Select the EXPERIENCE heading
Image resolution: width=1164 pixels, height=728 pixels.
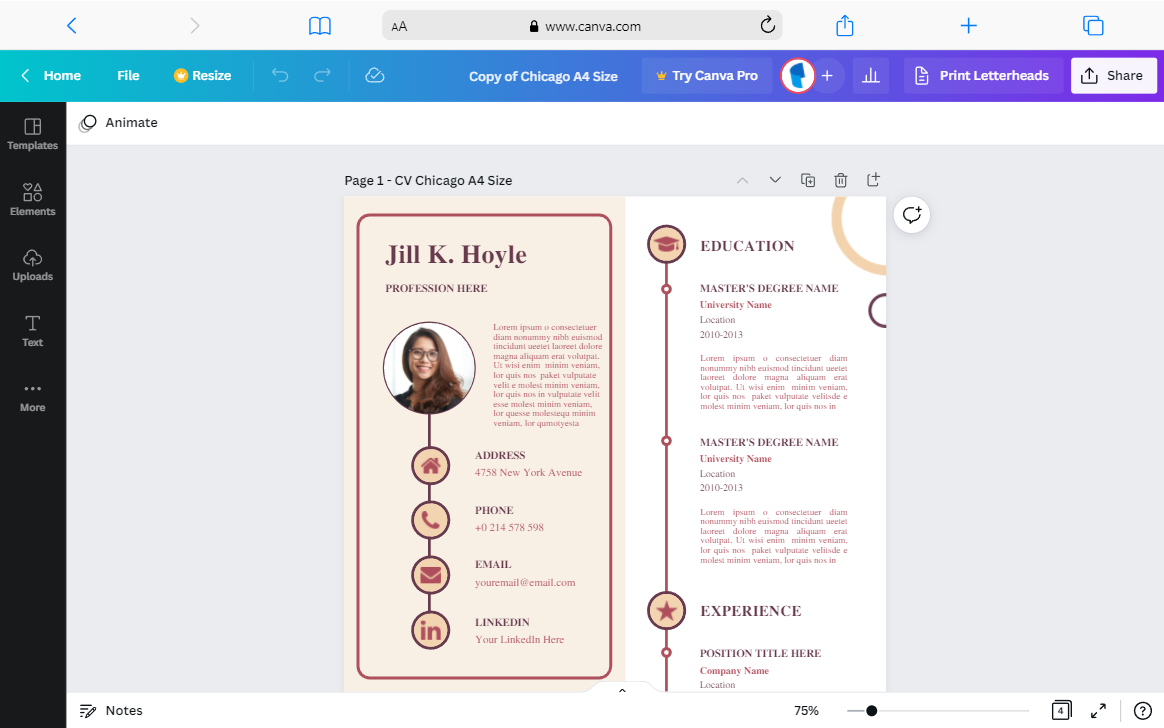click(751, 611)
